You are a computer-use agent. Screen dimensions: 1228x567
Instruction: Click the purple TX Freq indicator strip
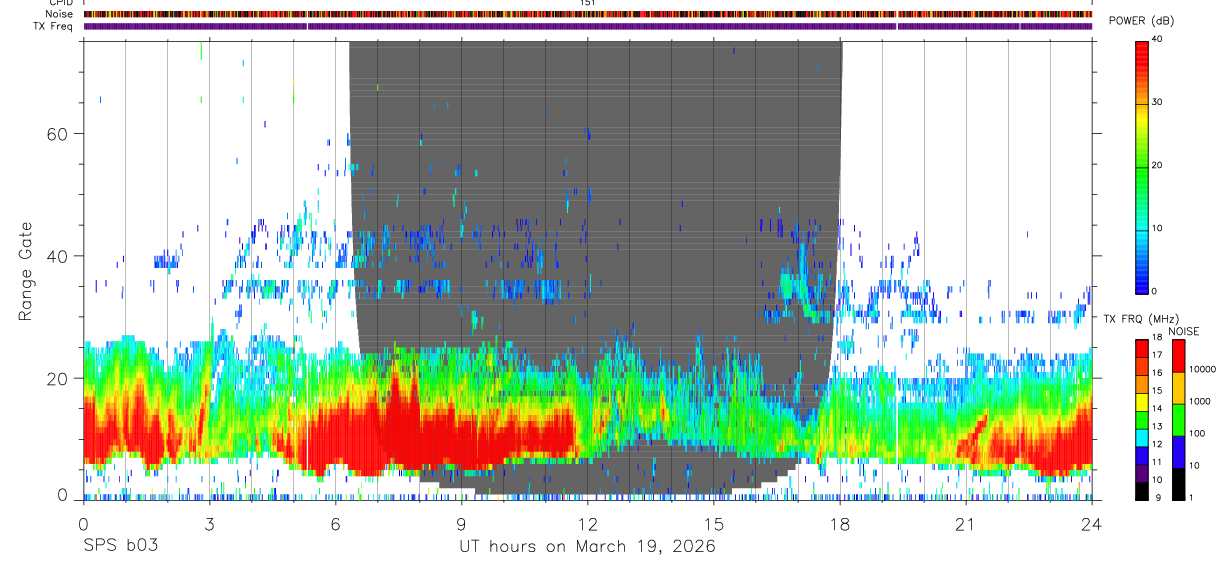tap(588, 26)
